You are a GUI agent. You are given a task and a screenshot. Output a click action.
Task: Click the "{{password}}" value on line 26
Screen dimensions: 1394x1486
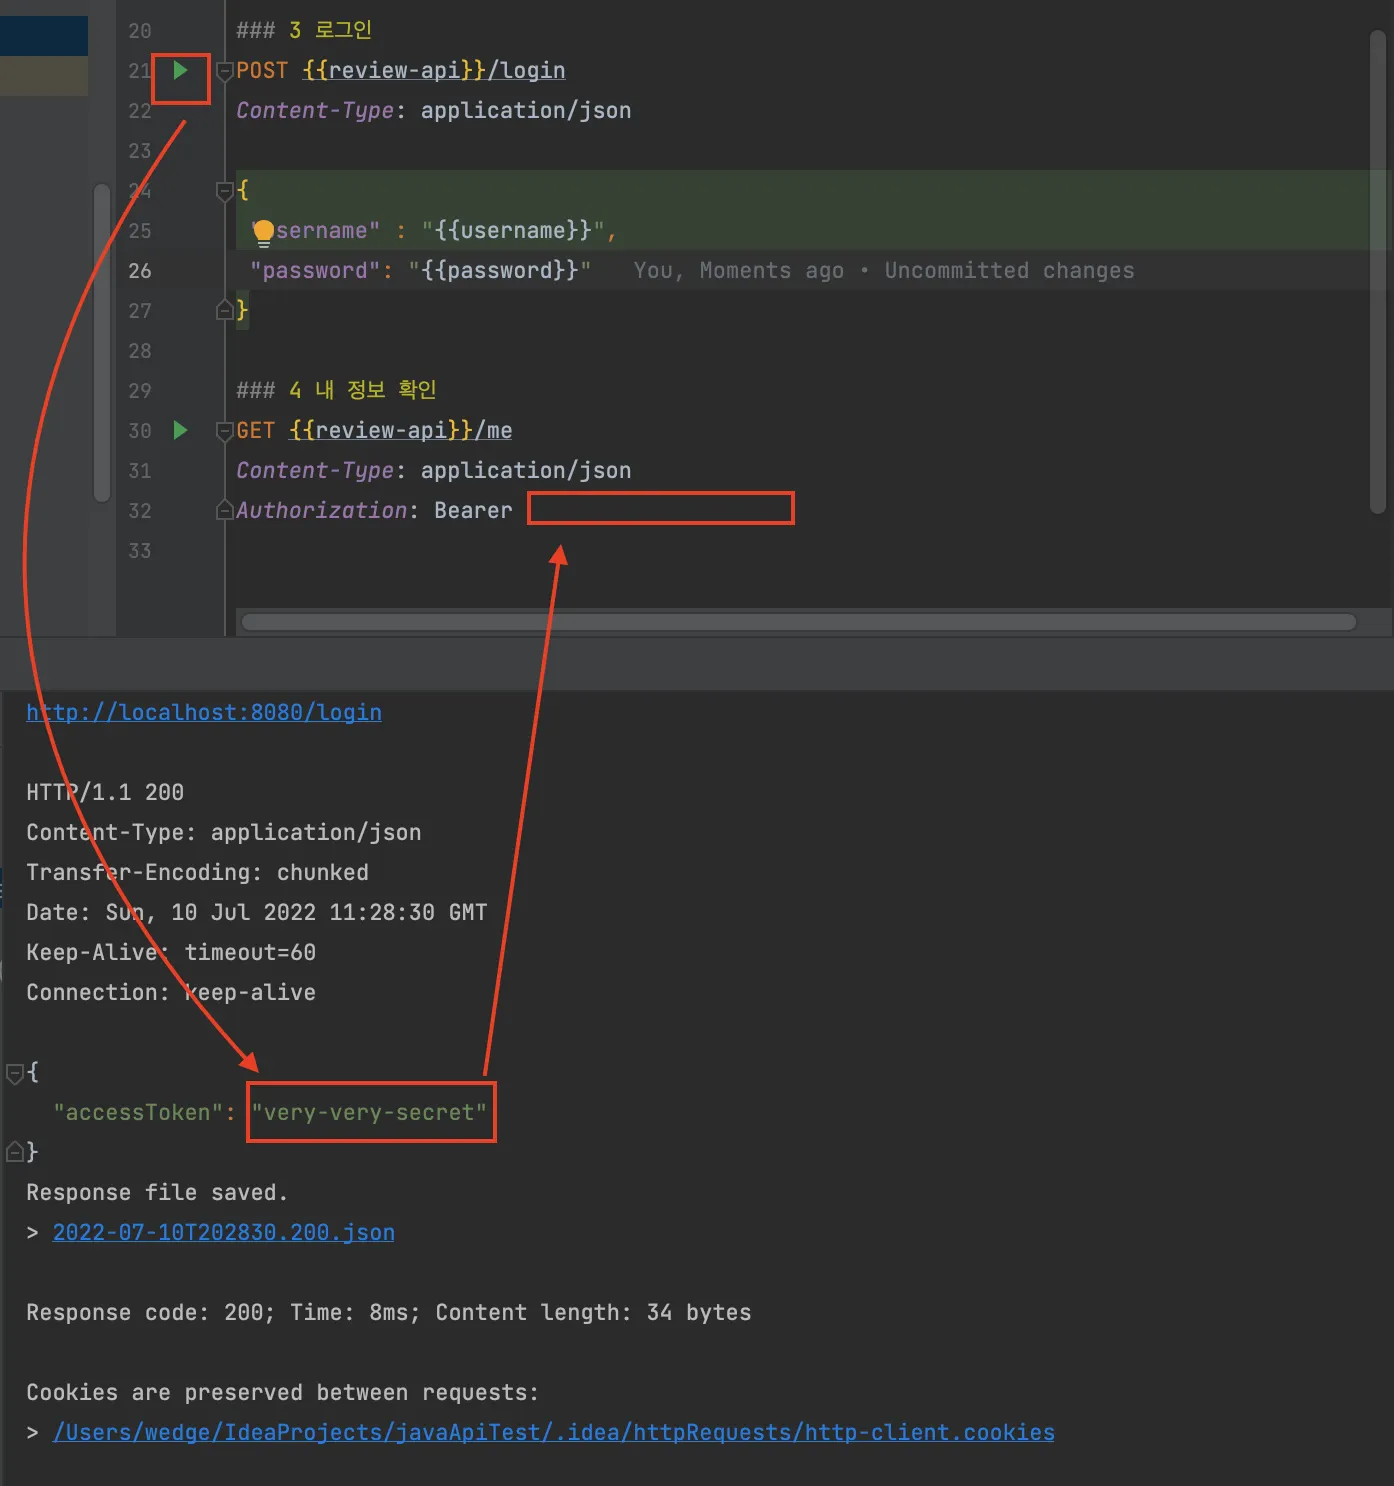point(499,270)
